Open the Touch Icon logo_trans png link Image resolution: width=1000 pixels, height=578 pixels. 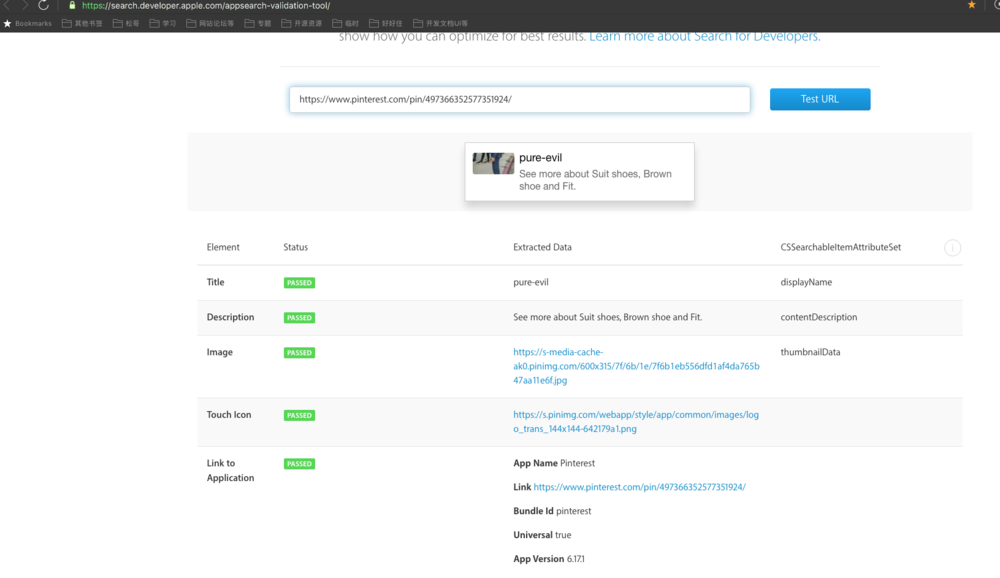tap(636, 422)
